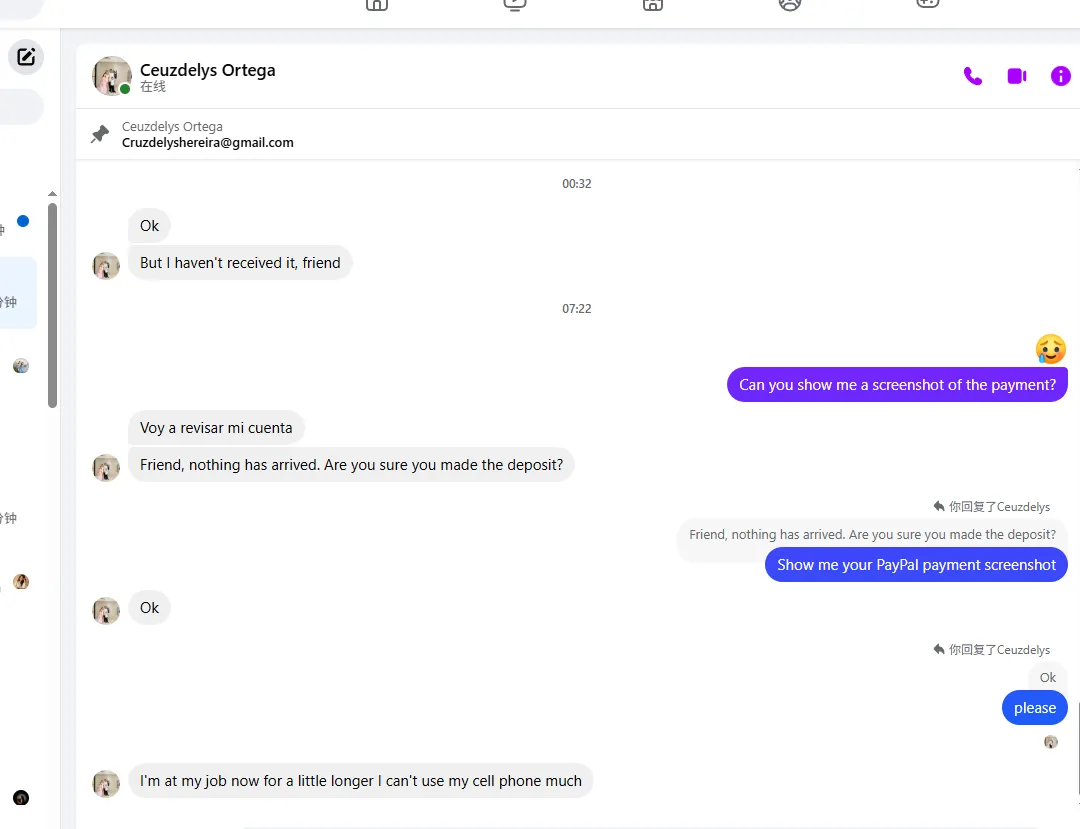
Task: Click the Home icon in top navigation
Action: [x=377, y=4]
